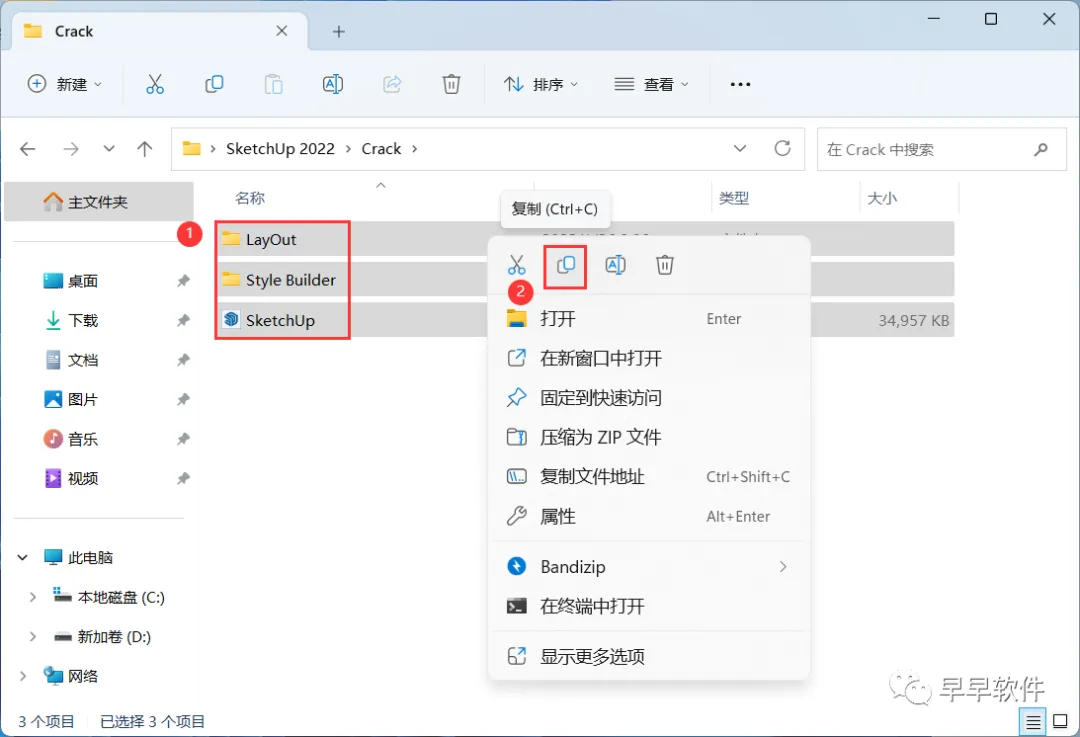This screenshot has width=1080, height=737.
Task: Click the pin icon next to 桌面
Action: click(183, 281)
